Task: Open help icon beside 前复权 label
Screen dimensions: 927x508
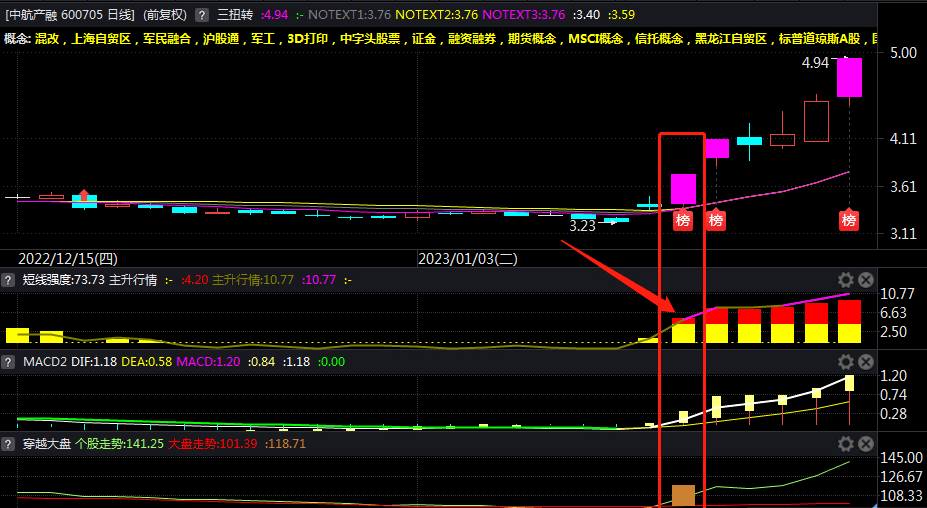Action: (x=202, y=15)
